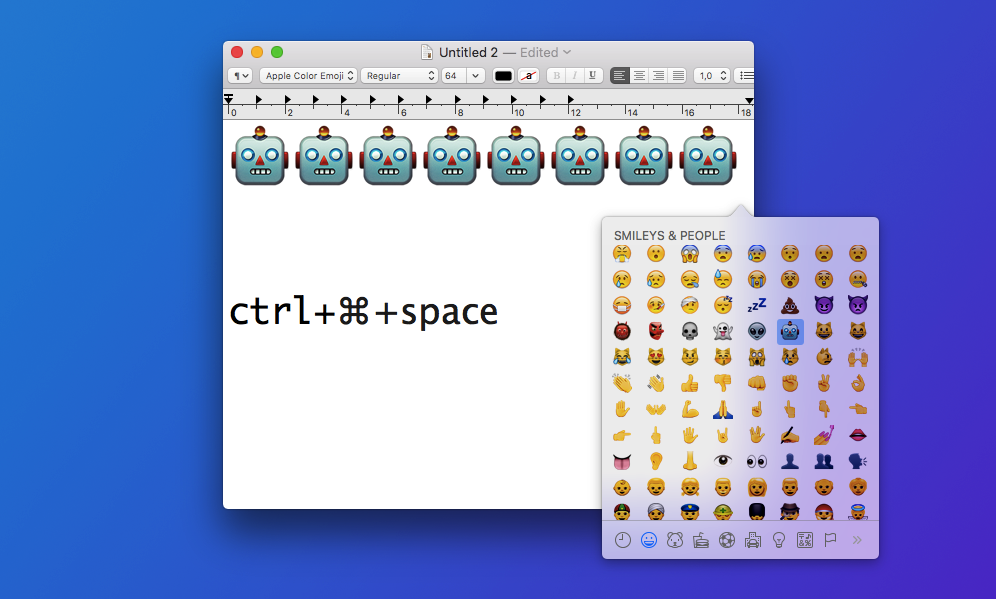
Task: Pick the highlighted robot emoji in the picker
Action: (x=790, y=332)
